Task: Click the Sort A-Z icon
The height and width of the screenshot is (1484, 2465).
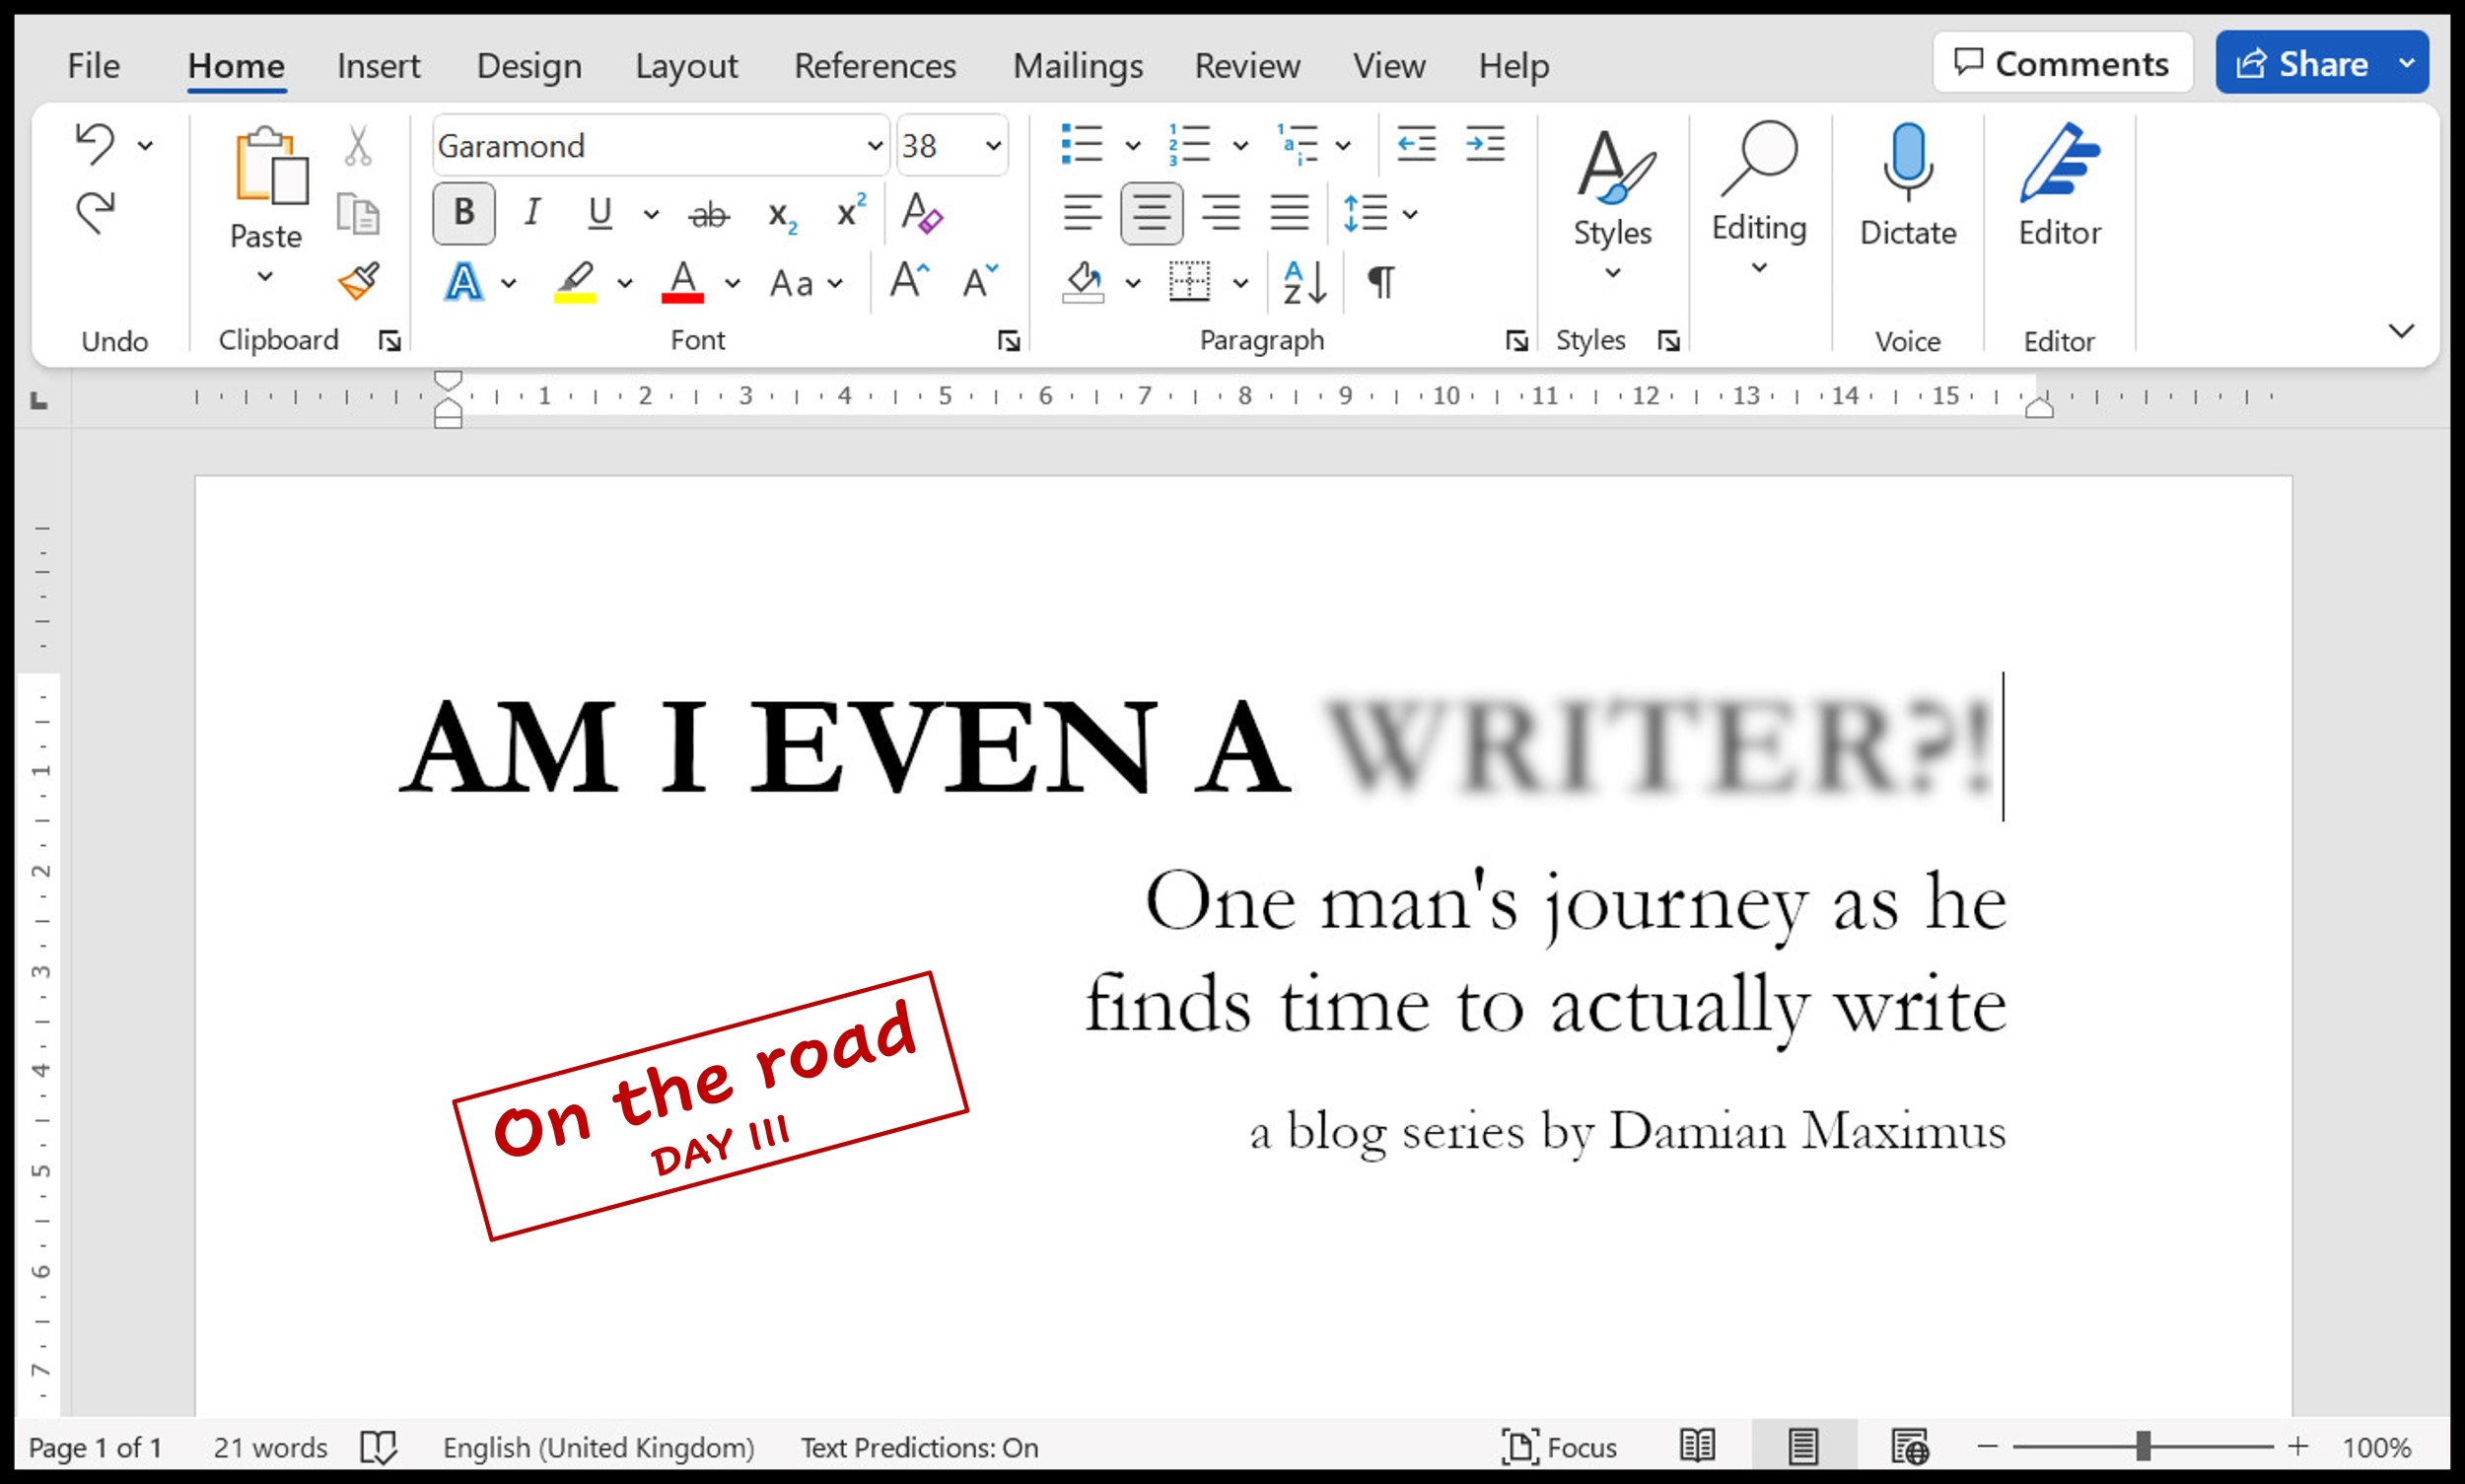Action: tap(1305, 282)
